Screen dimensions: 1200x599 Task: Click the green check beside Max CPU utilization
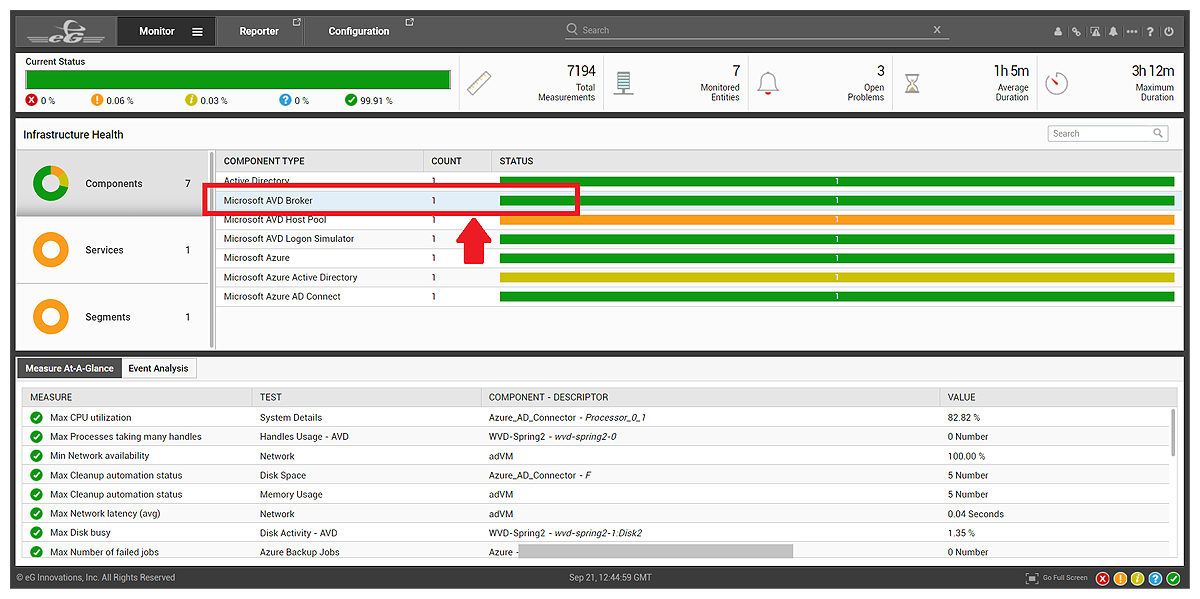point(37,418)
